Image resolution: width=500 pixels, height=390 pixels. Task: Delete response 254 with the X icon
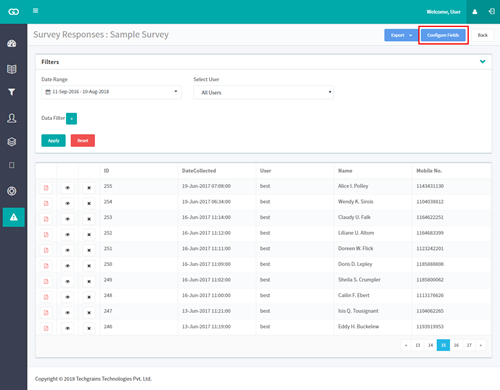89,203
